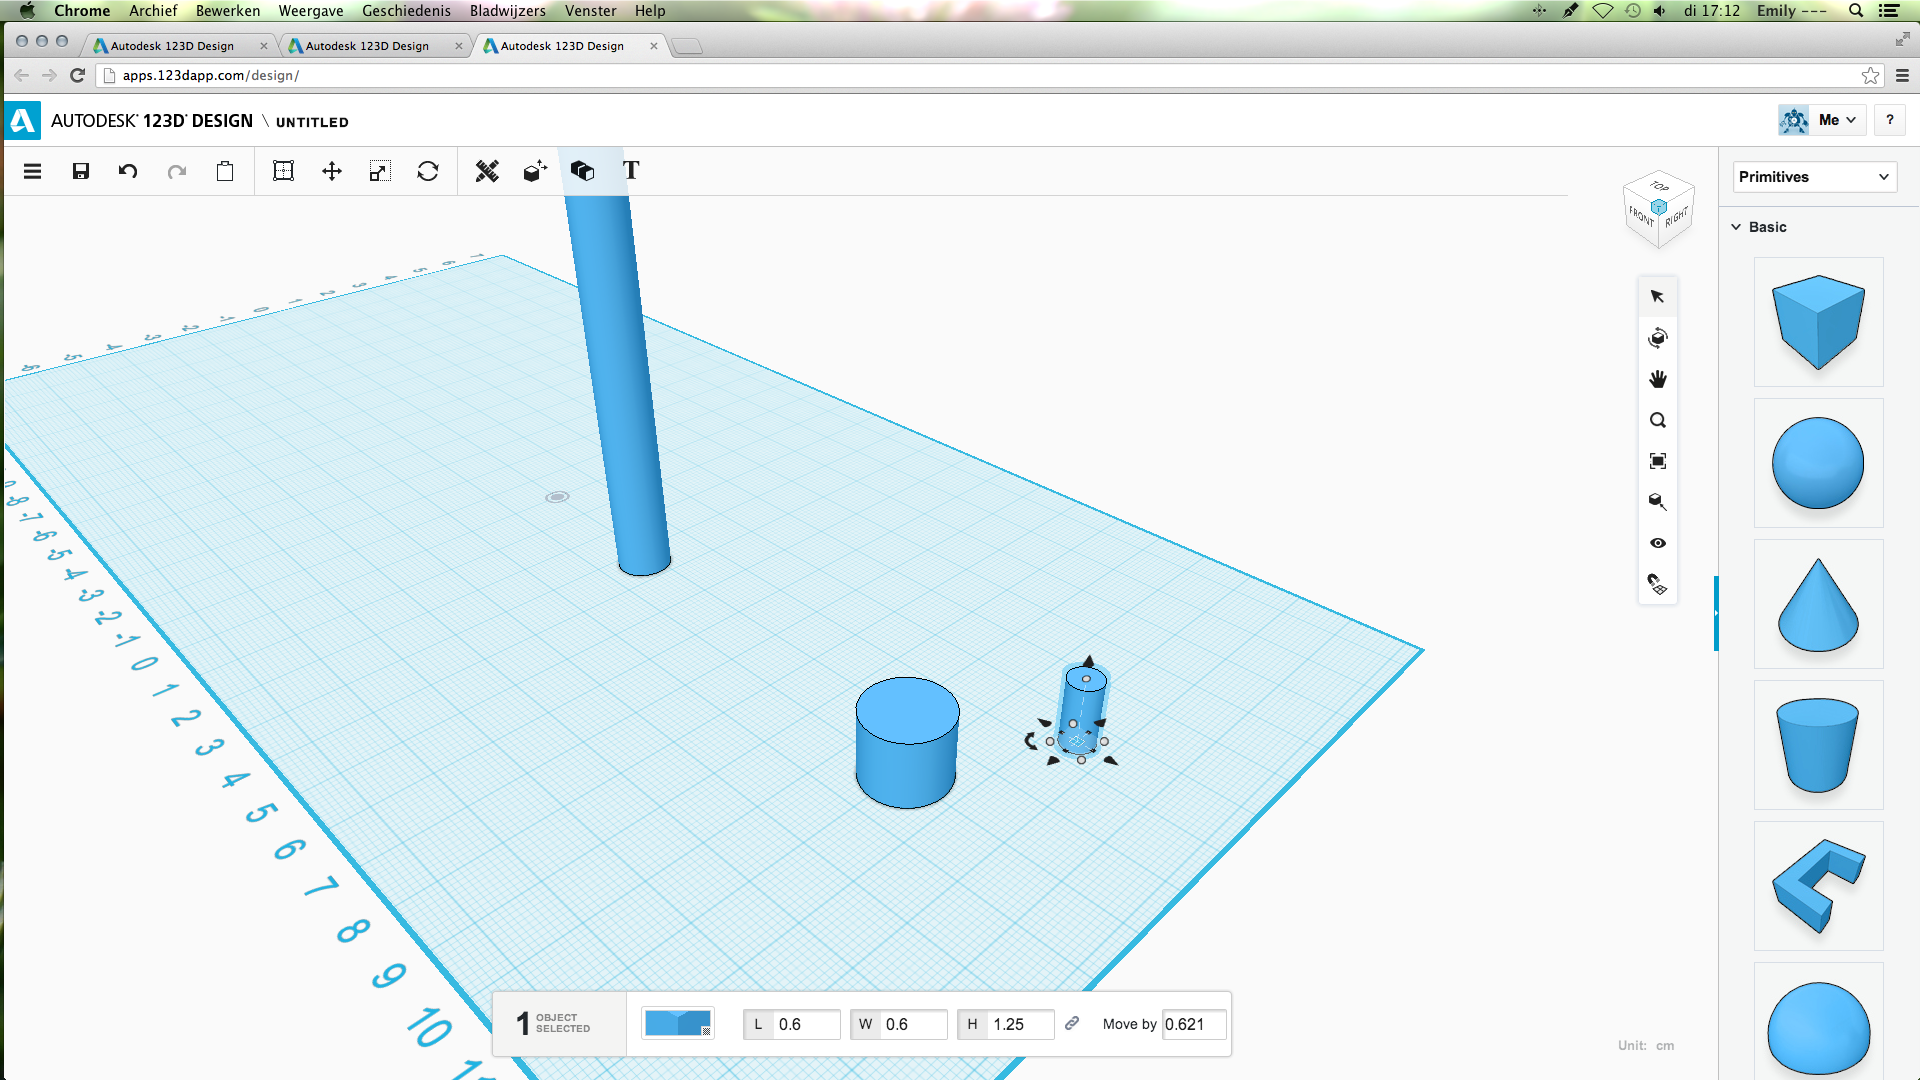
Task: Select the Text tool
Action: pyautogui.click(x=631, y=170)
